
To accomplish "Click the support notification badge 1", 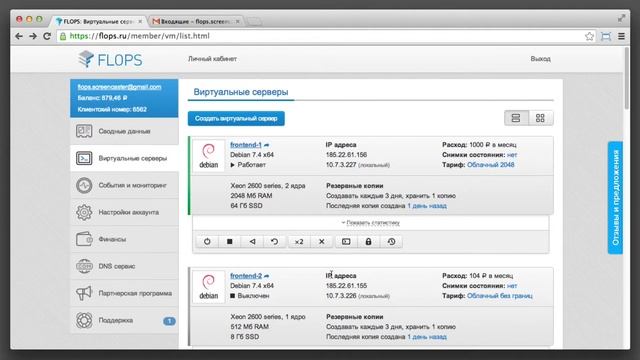I will point(169,321).
